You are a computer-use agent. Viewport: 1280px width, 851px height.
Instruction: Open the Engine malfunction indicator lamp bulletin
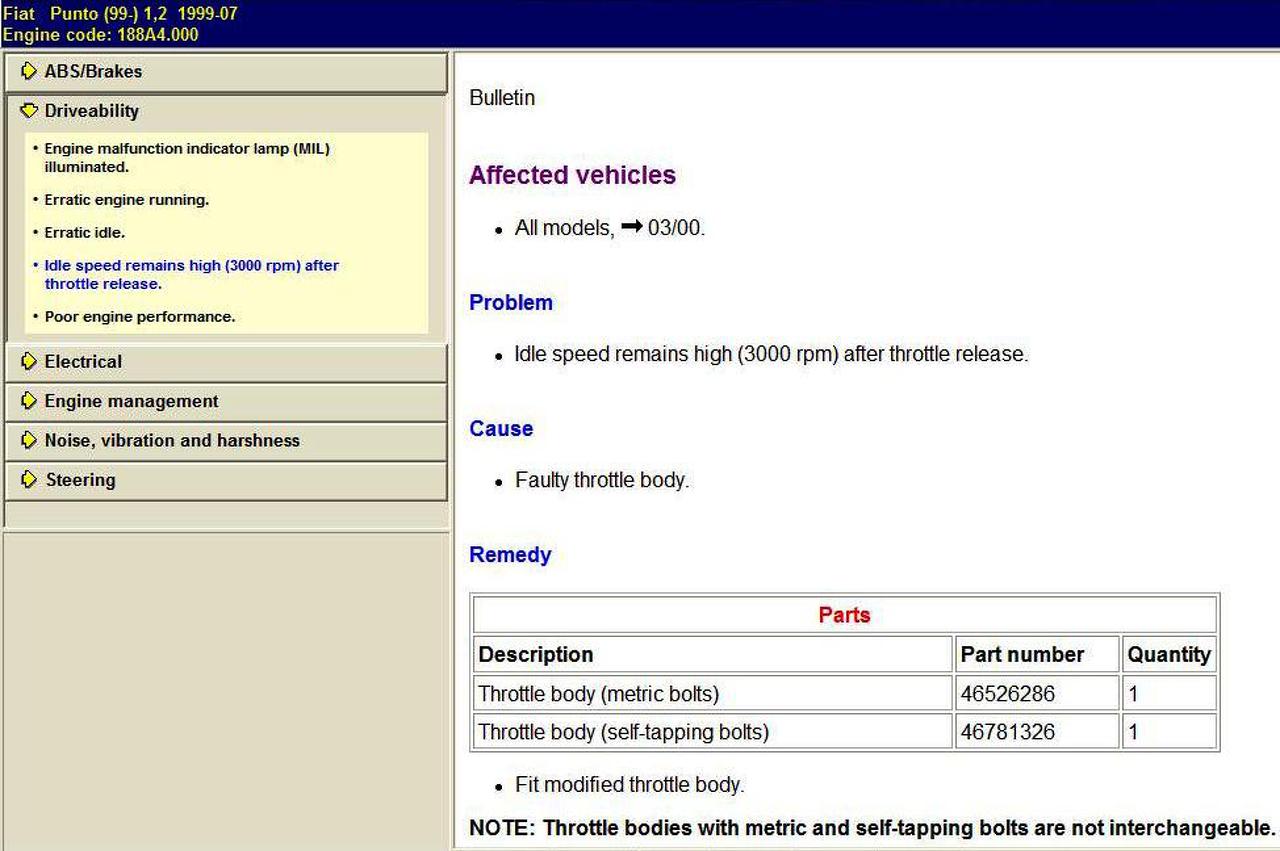point(187,158)
